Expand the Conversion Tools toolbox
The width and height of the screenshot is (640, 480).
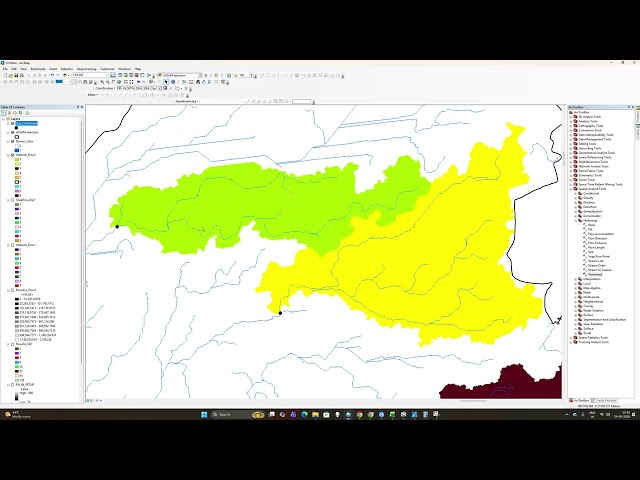pos(571,130)
